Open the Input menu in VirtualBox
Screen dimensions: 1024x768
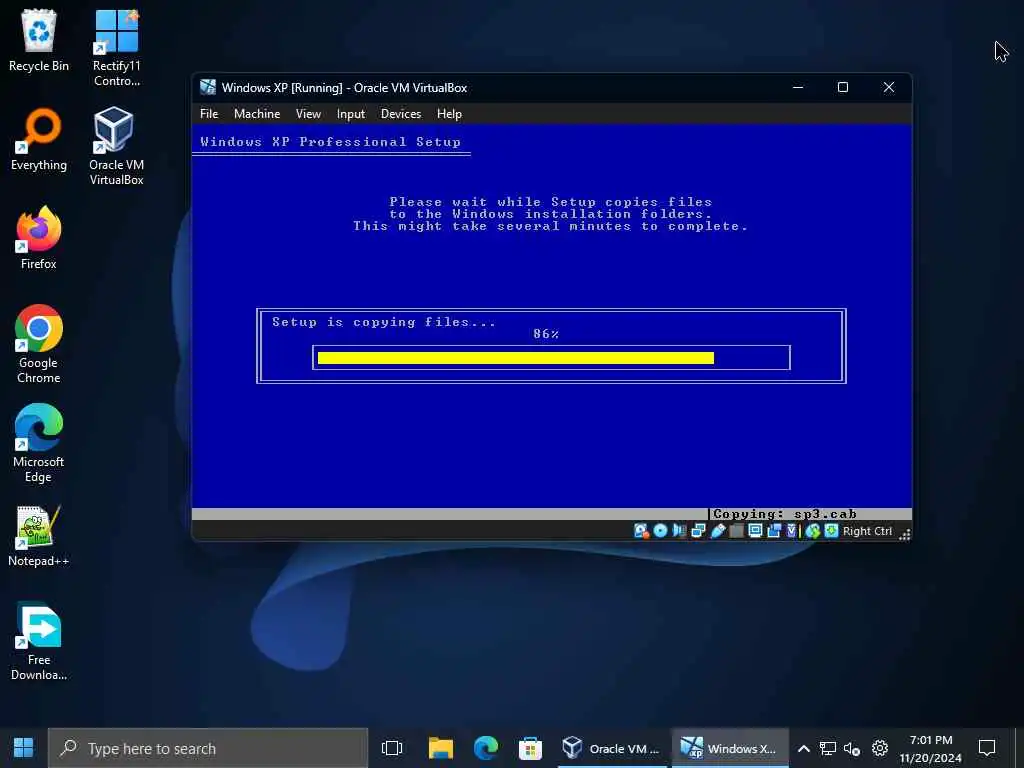click(351, 114)
